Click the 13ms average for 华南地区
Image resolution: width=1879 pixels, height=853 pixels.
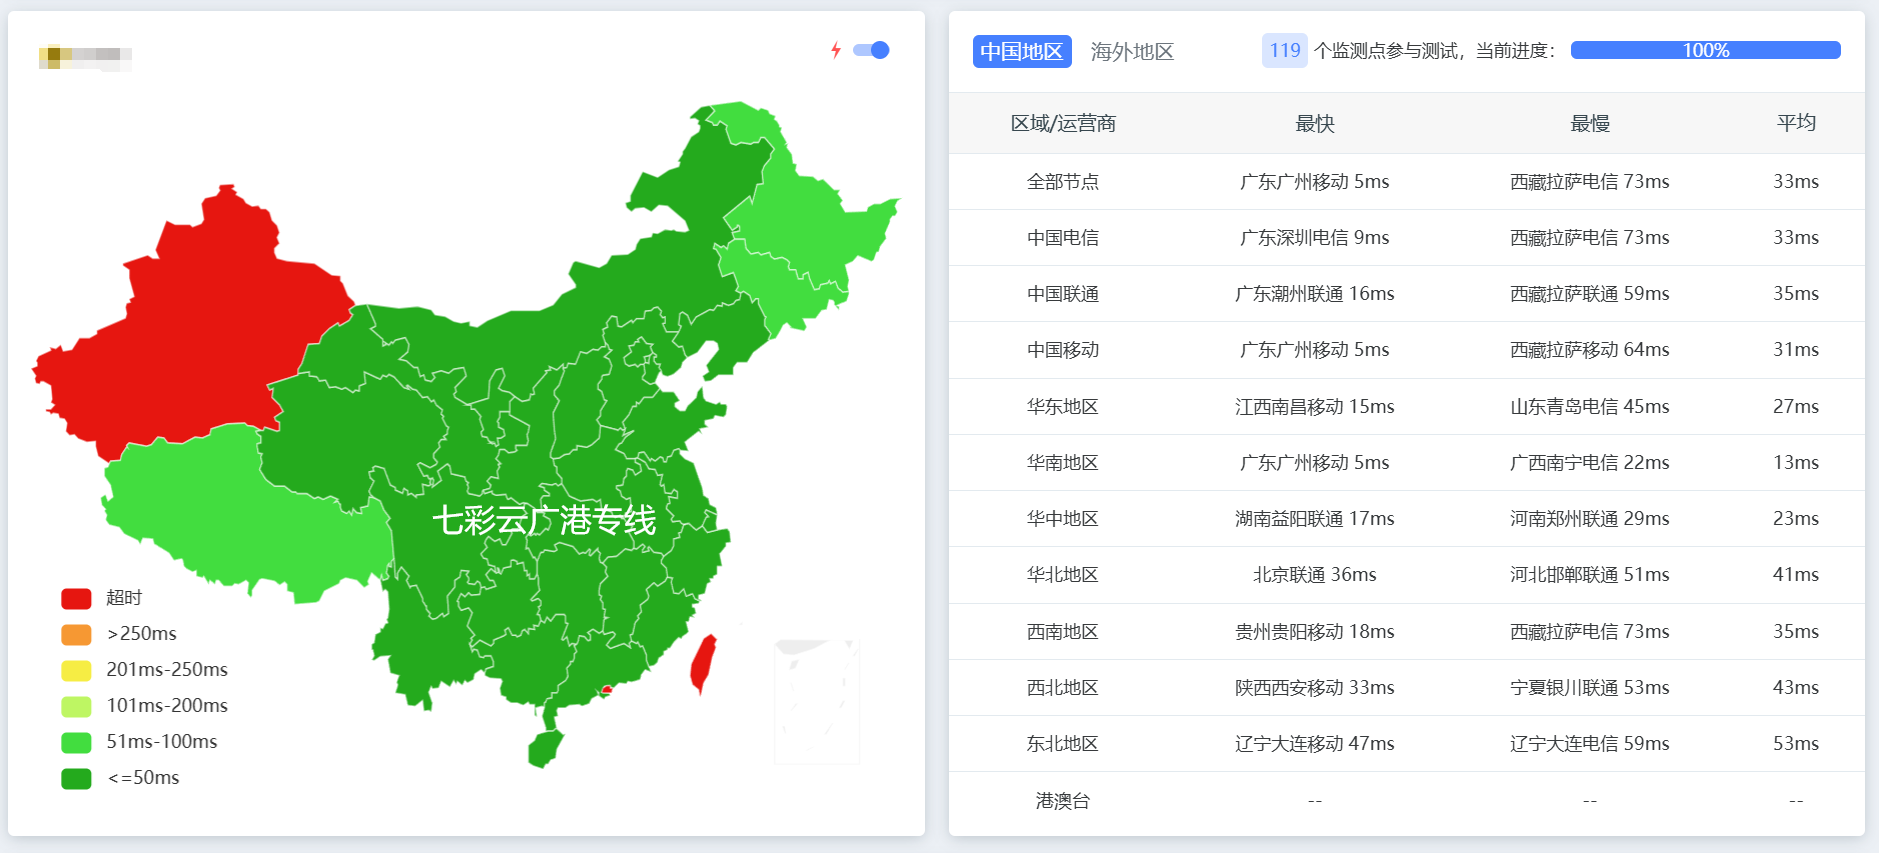(1796, 462)
